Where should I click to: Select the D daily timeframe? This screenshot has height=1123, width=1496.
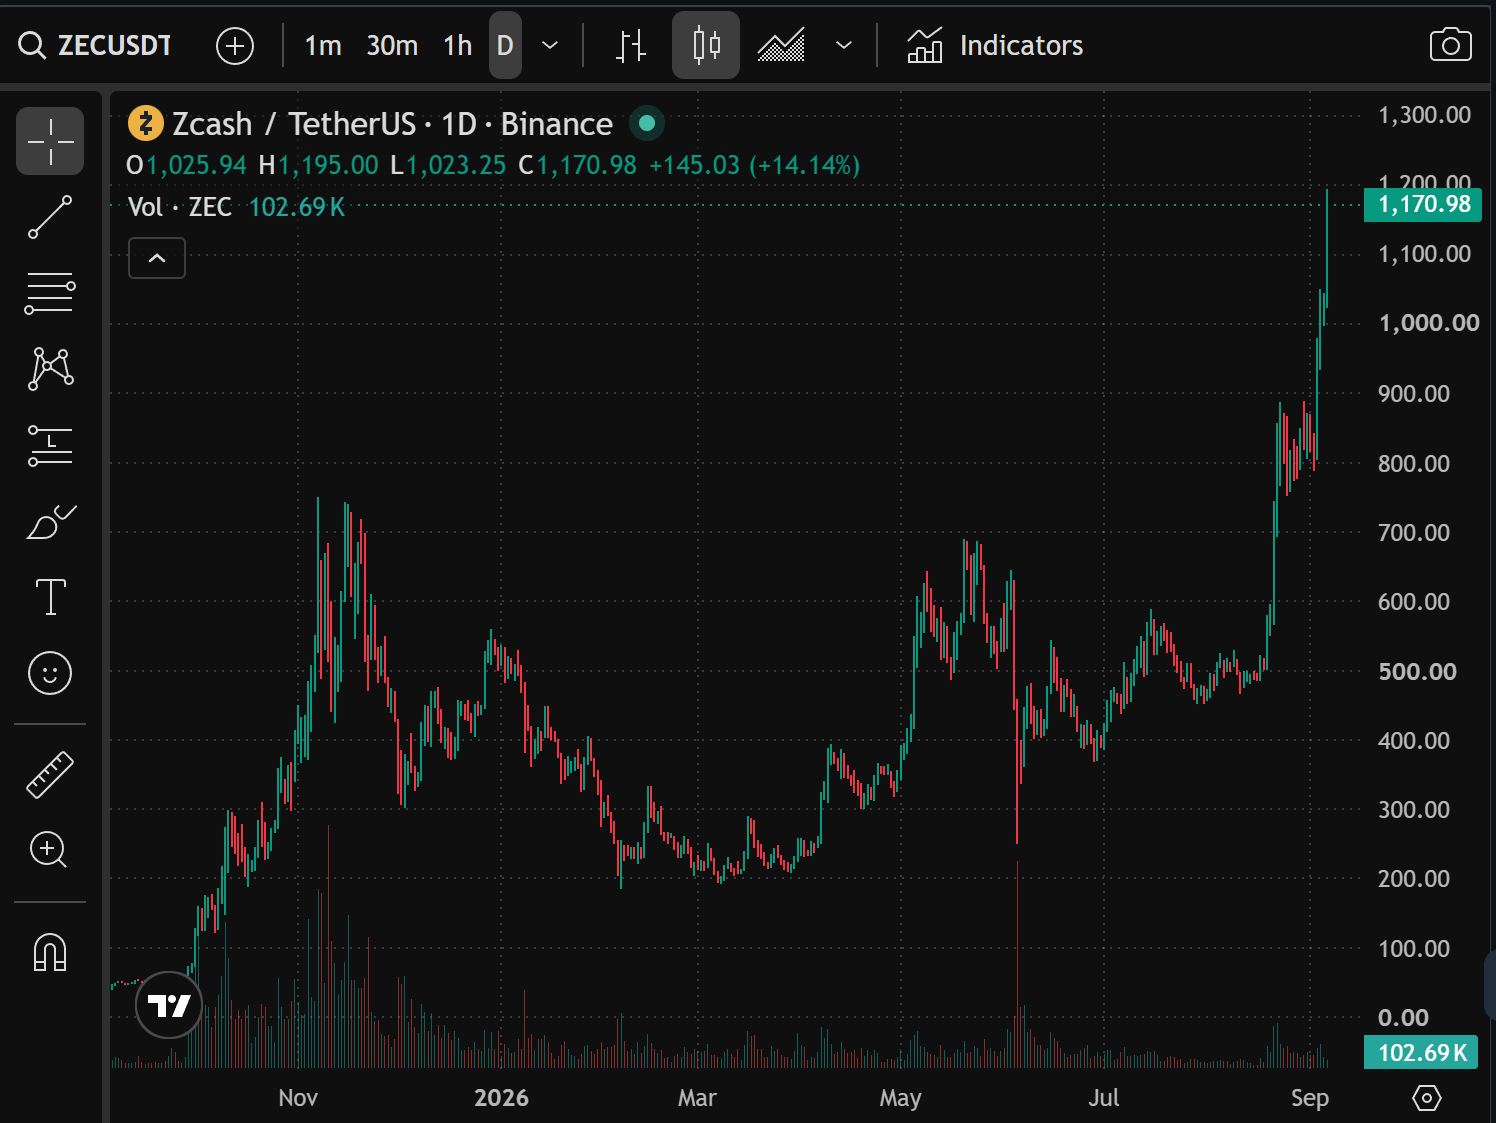[x=505, y=46]
